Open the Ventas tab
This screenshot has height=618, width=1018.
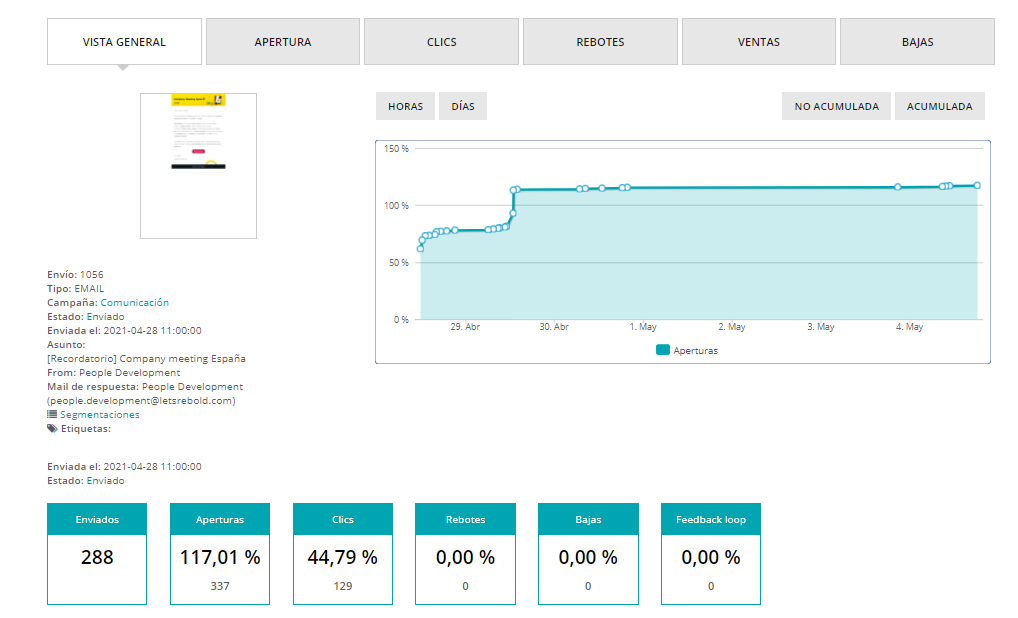click(758, 42)
